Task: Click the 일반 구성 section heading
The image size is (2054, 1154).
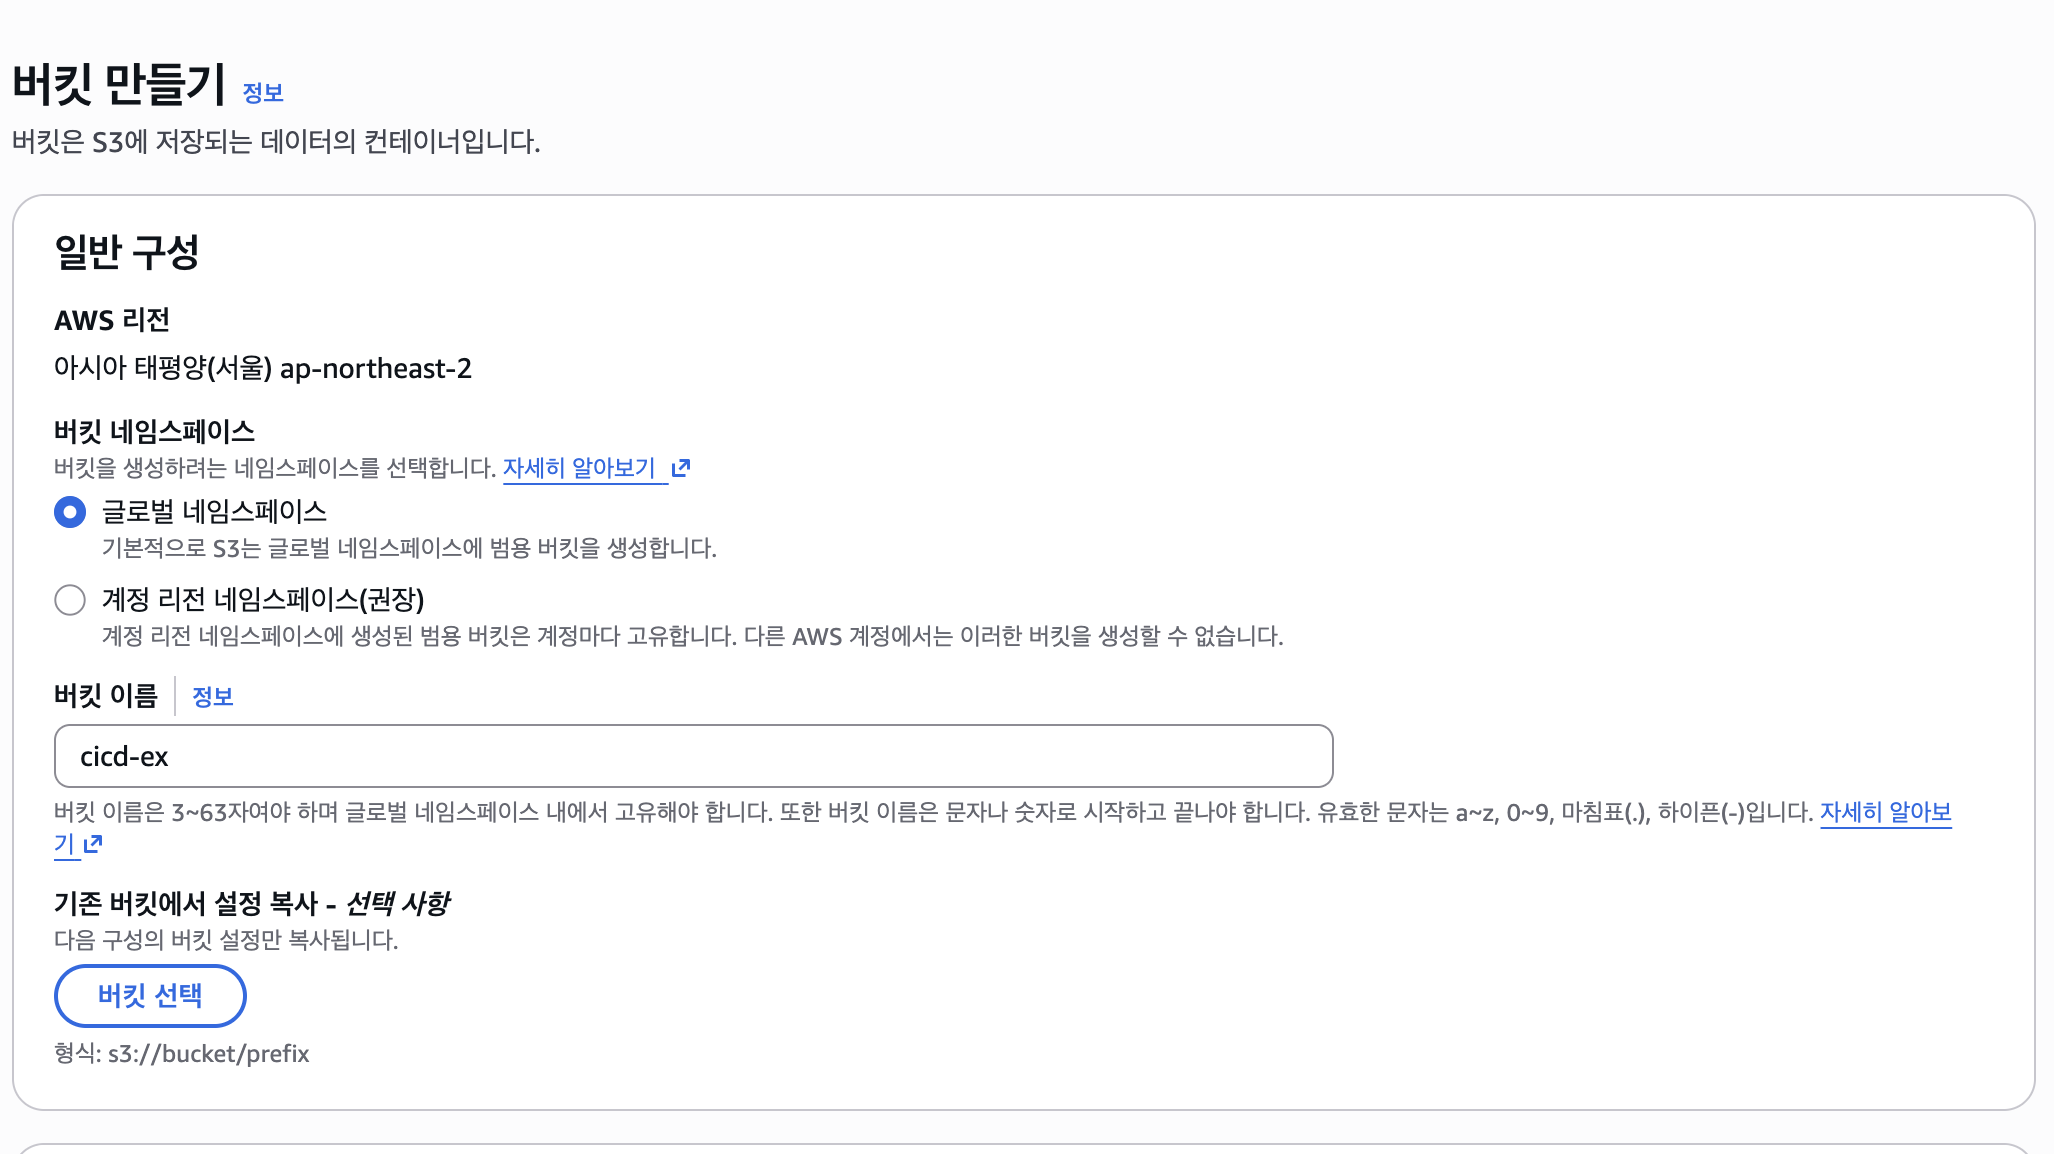Action: coord(127,252)
